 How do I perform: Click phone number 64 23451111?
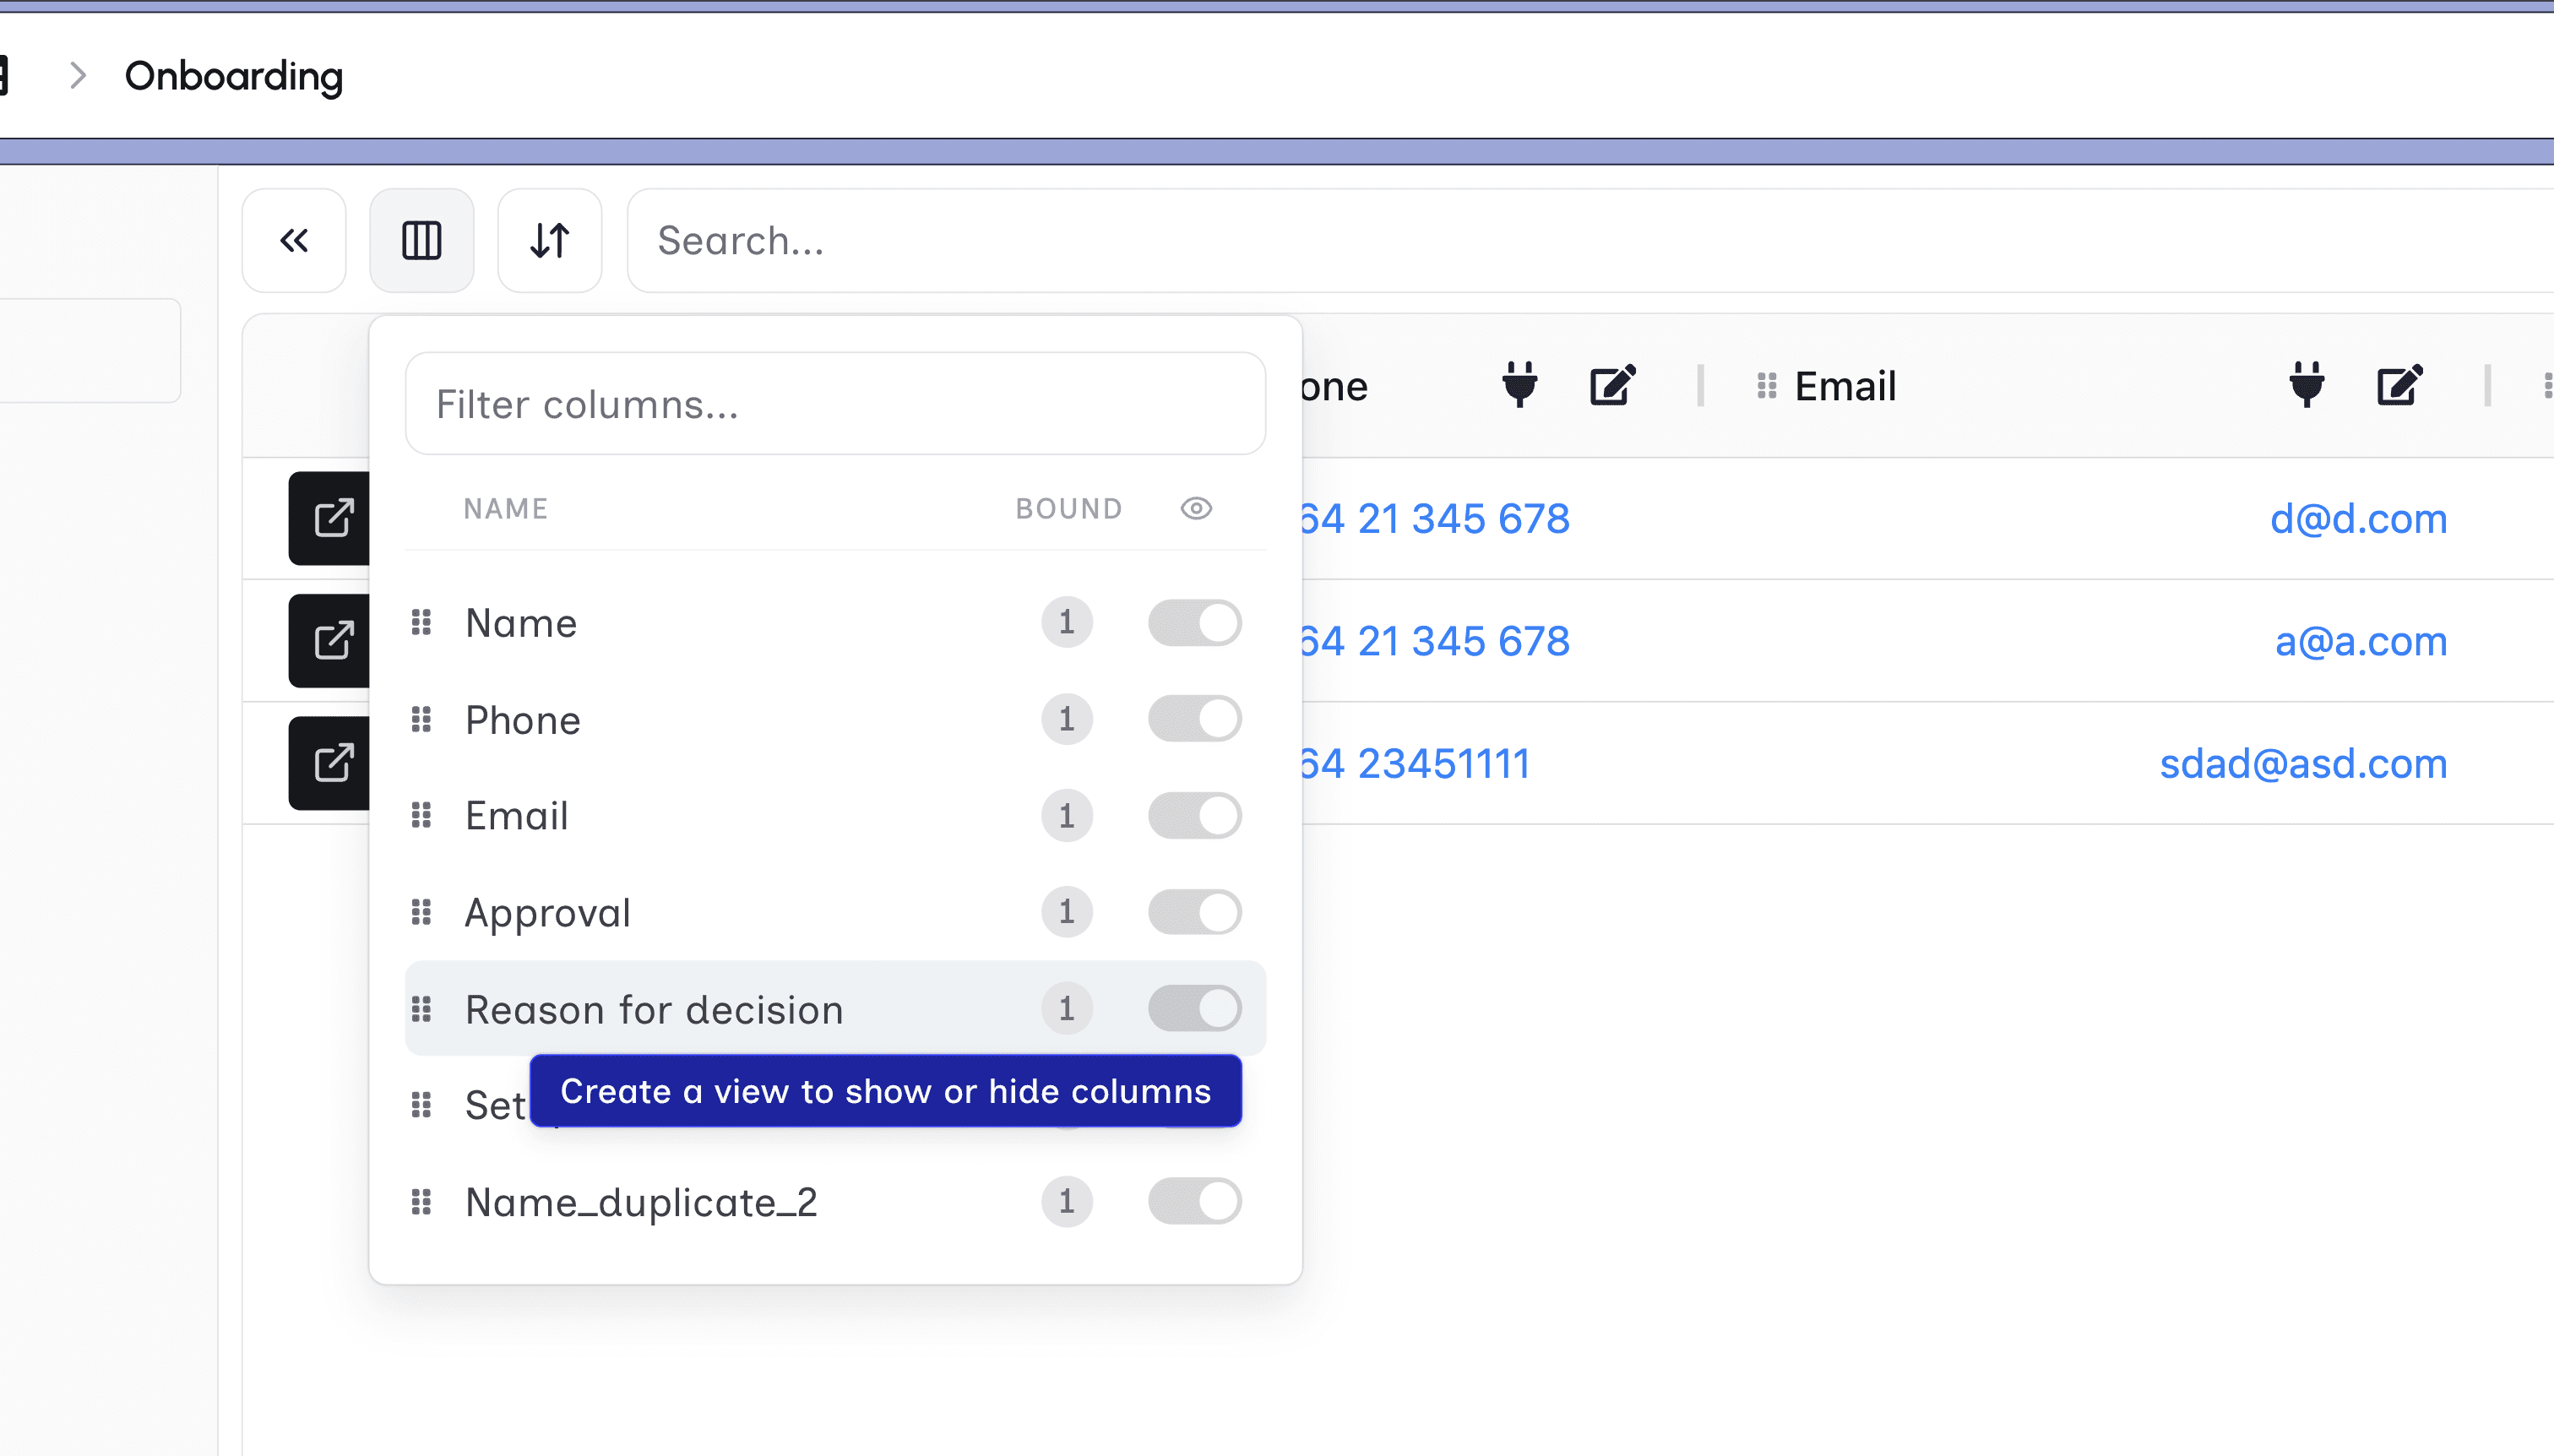(x=1416, y=764)
